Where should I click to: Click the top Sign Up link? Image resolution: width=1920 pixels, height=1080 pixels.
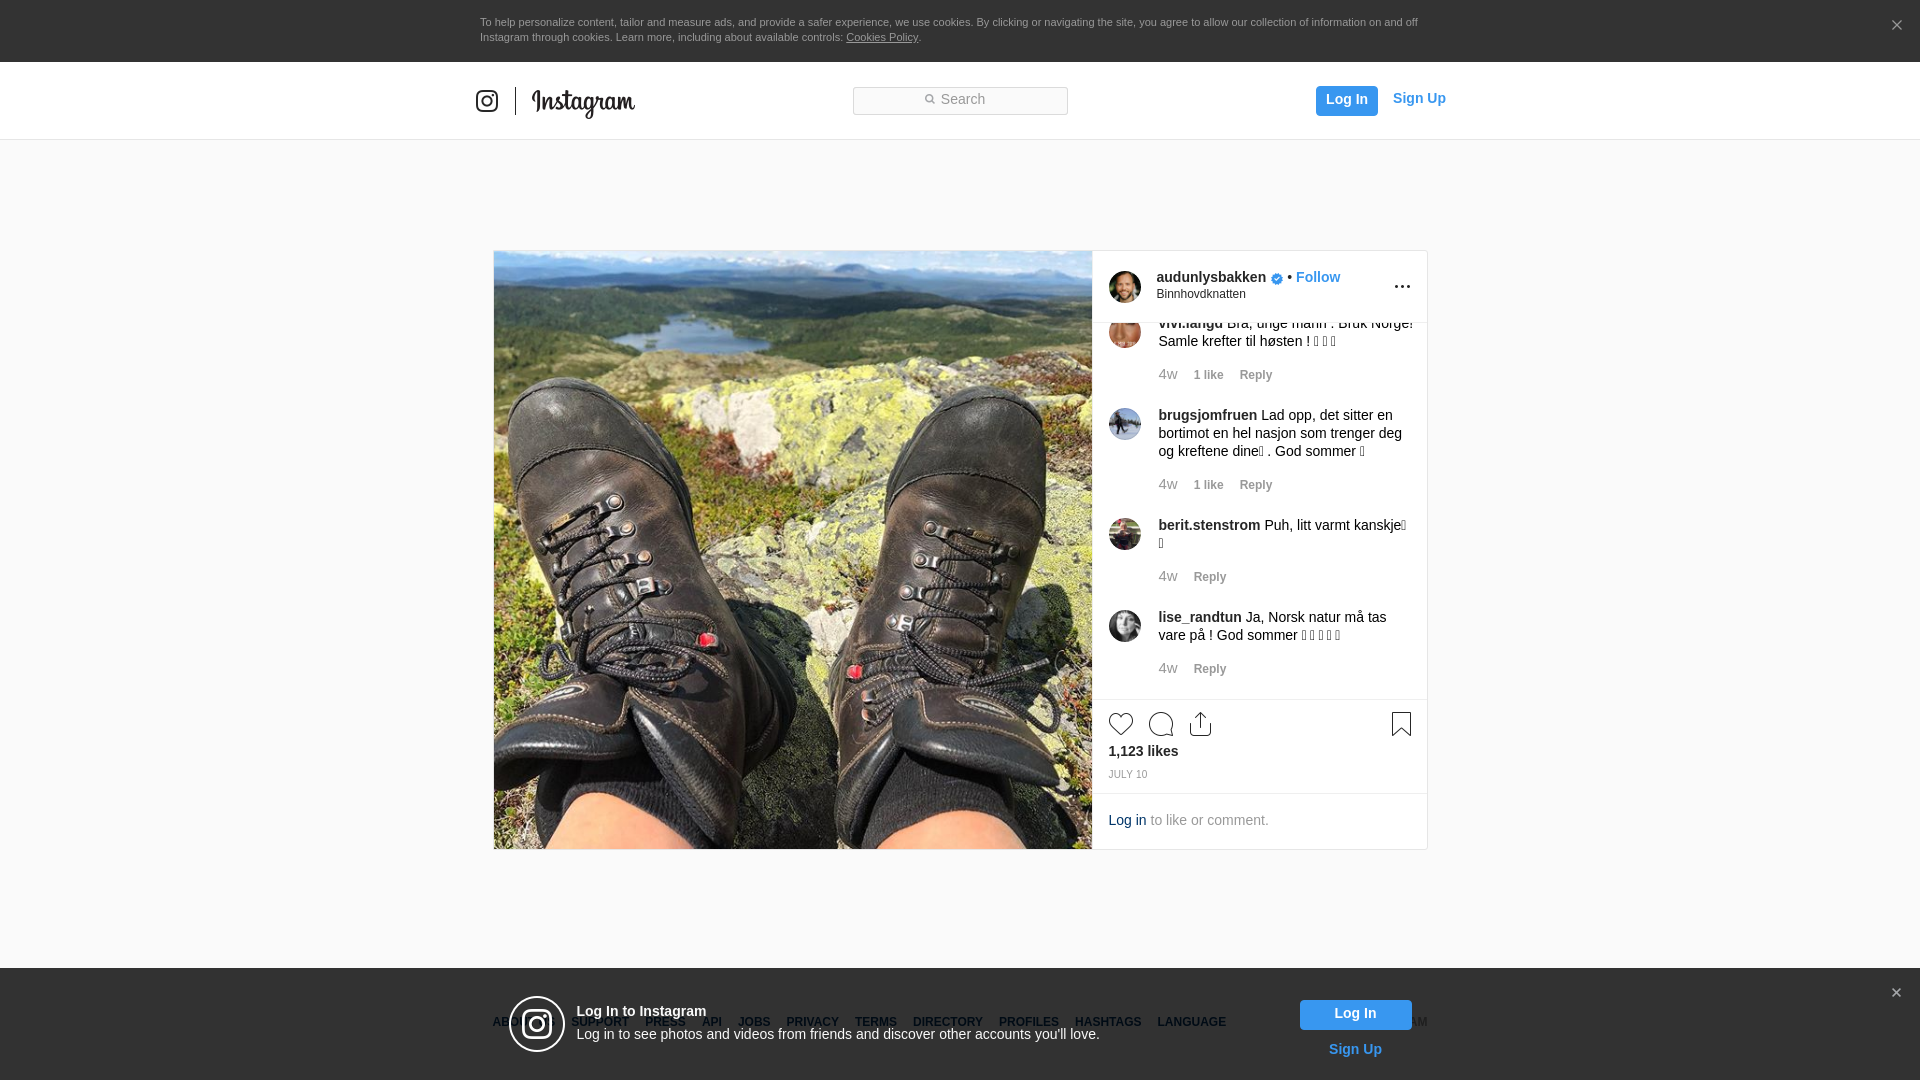tap(1419, 98)
